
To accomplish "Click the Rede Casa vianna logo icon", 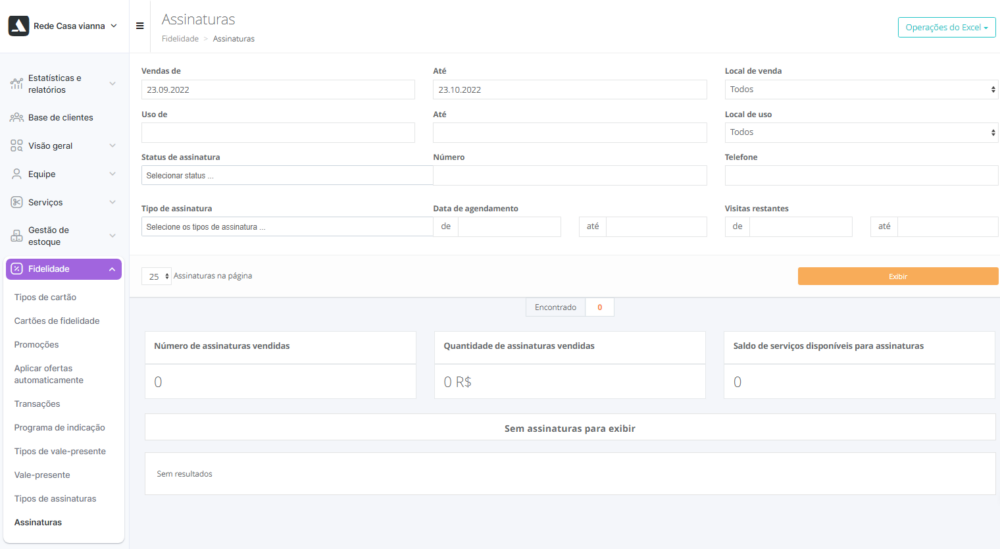I will click(18, 26).
